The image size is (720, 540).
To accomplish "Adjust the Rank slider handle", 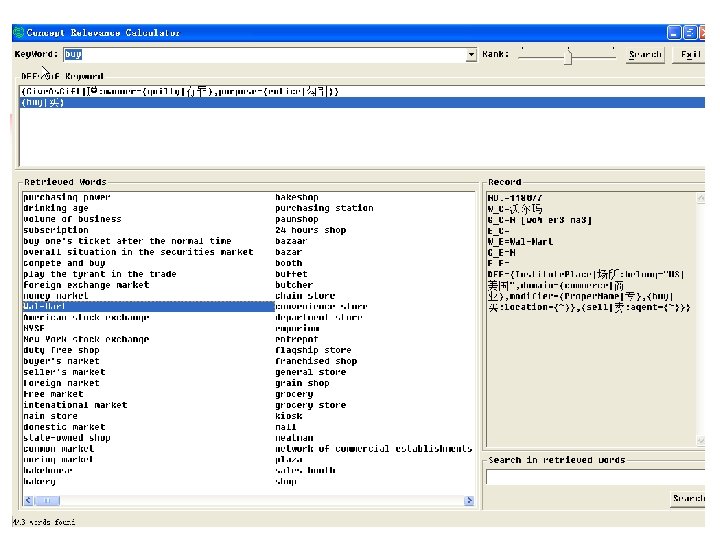I will point(567,57).
